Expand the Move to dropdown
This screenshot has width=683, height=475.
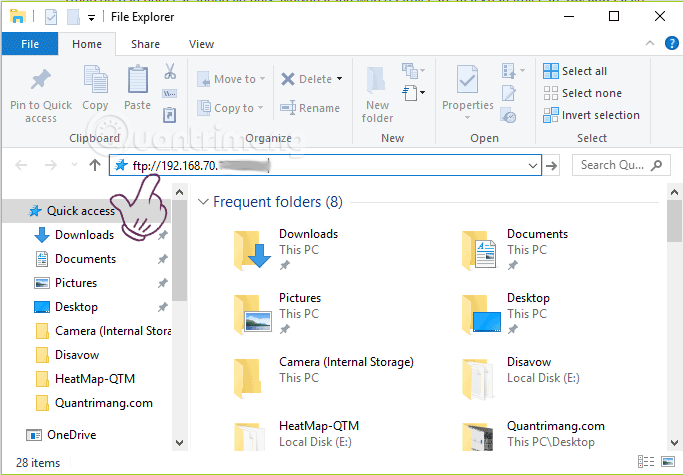pyautogui.click(x=263, y=79)
